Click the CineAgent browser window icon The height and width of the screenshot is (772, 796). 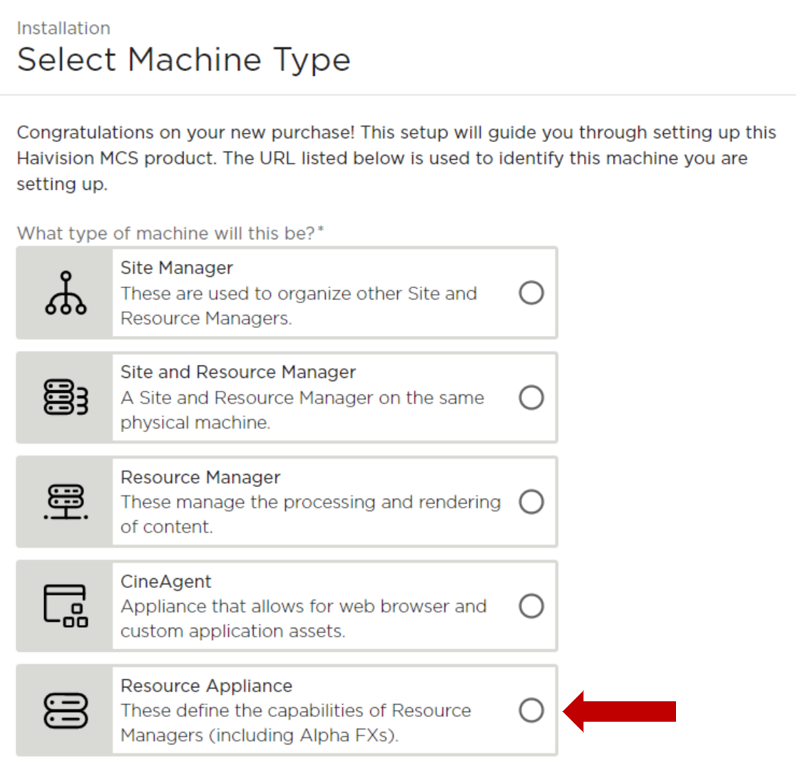click(x=66, y=606)
